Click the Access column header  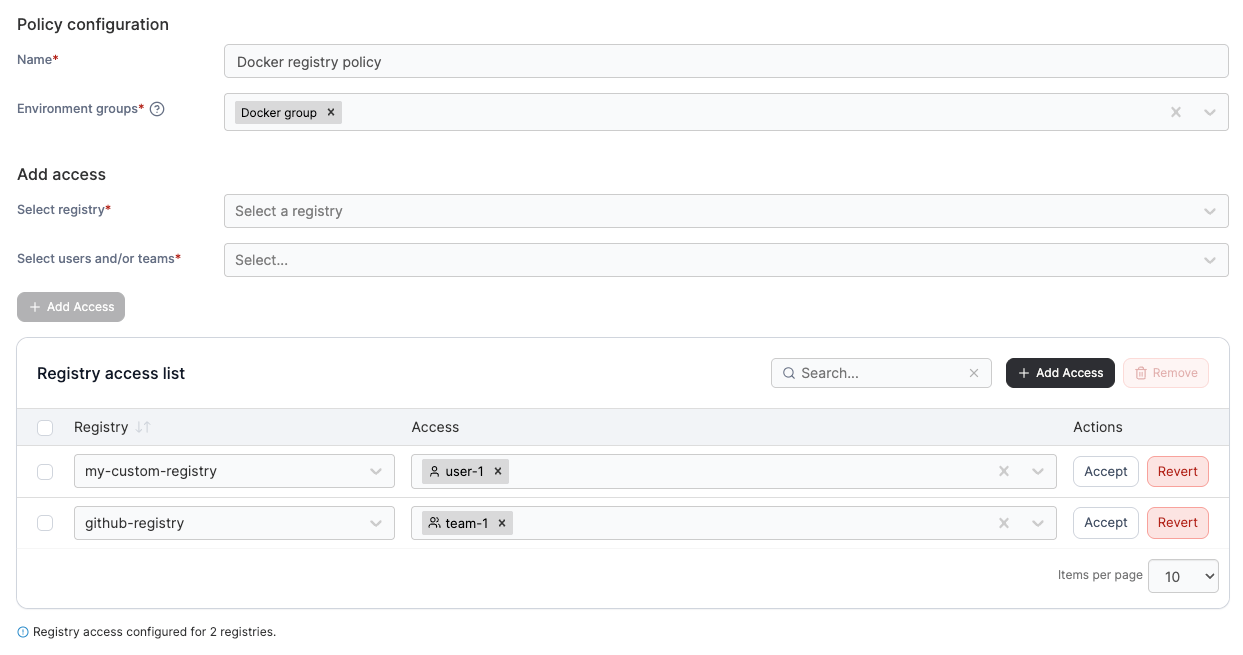click(x=435, y=427)
